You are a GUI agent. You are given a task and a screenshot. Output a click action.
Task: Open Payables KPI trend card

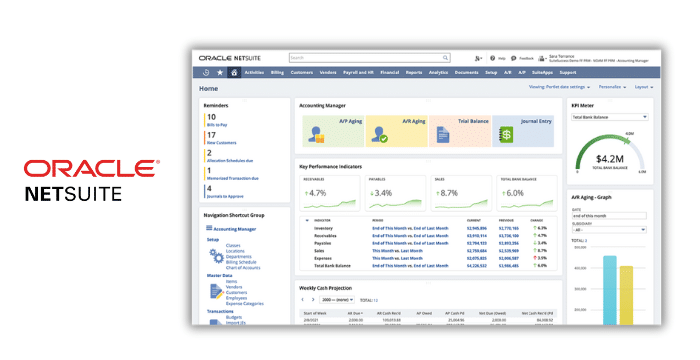point(395,193)
